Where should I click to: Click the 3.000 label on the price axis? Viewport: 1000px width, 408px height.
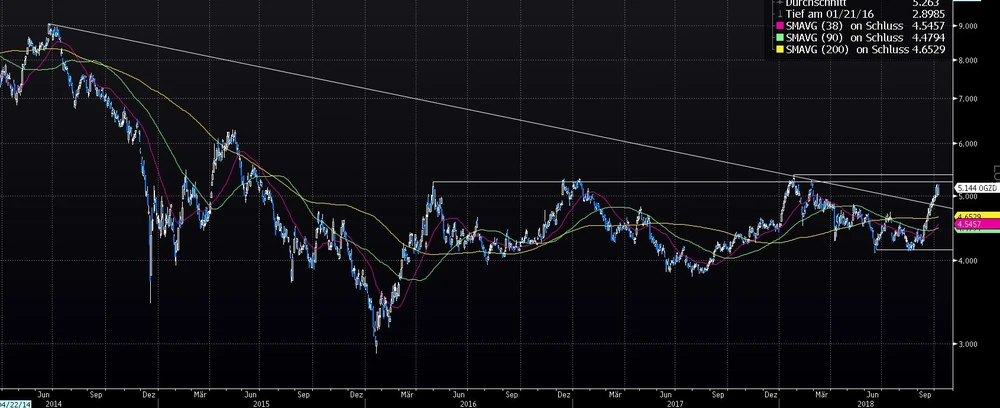[969, 344]
